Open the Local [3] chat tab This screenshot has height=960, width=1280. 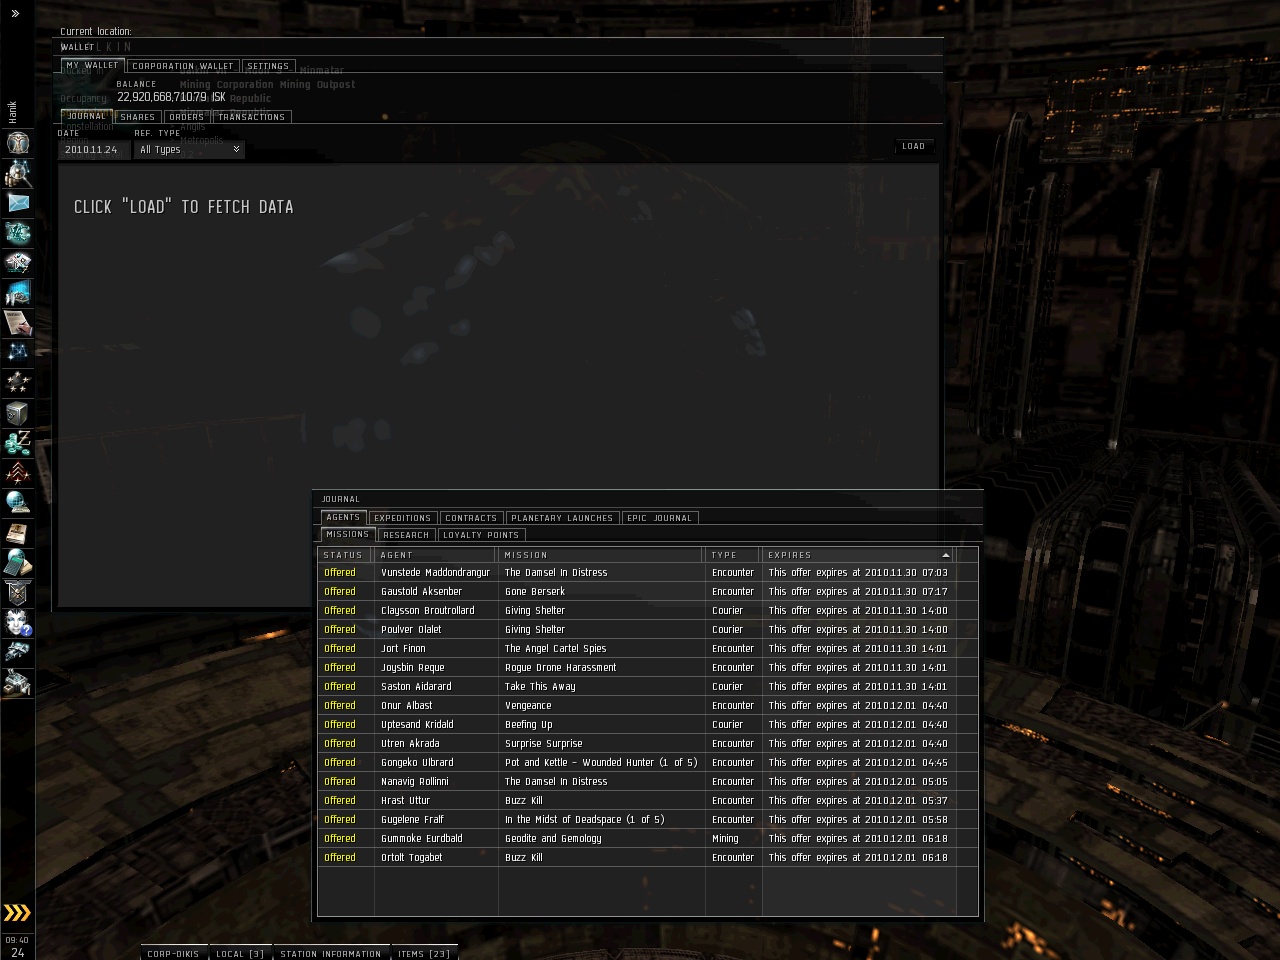click(240, 954)
